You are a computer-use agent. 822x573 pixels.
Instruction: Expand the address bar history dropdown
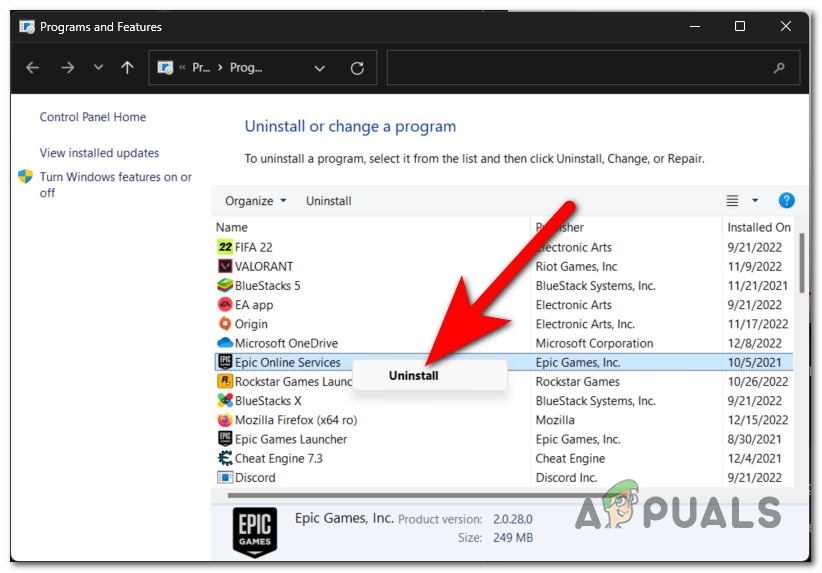(319, 68)
